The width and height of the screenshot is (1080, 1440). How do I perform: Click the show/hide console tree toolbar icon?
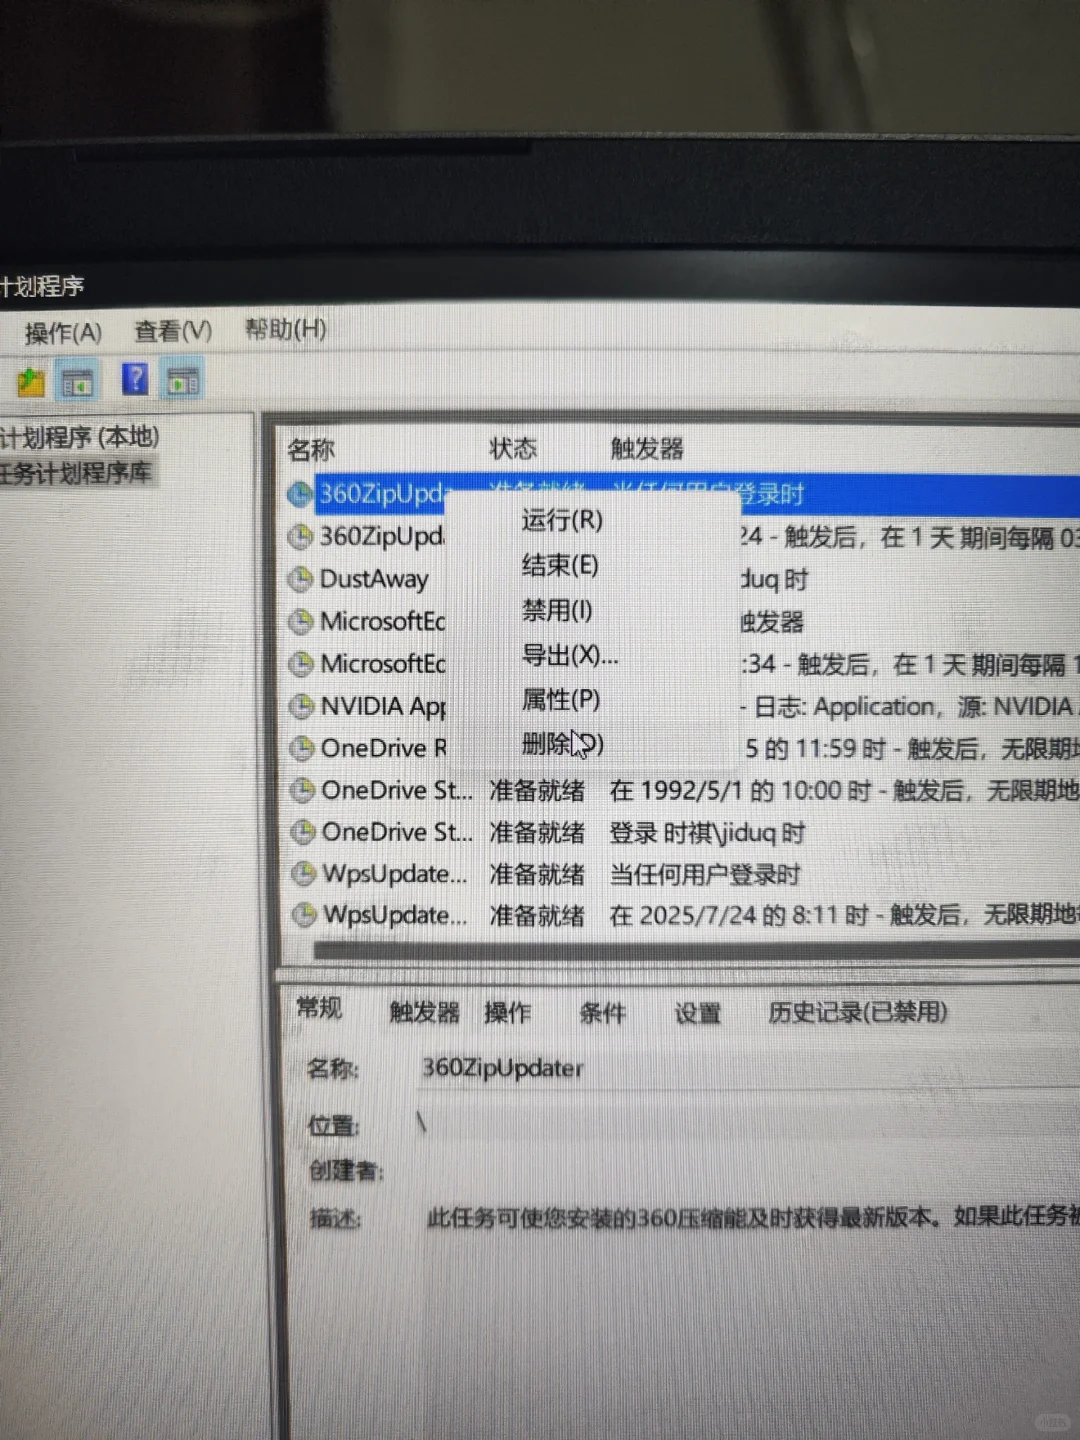77,380
